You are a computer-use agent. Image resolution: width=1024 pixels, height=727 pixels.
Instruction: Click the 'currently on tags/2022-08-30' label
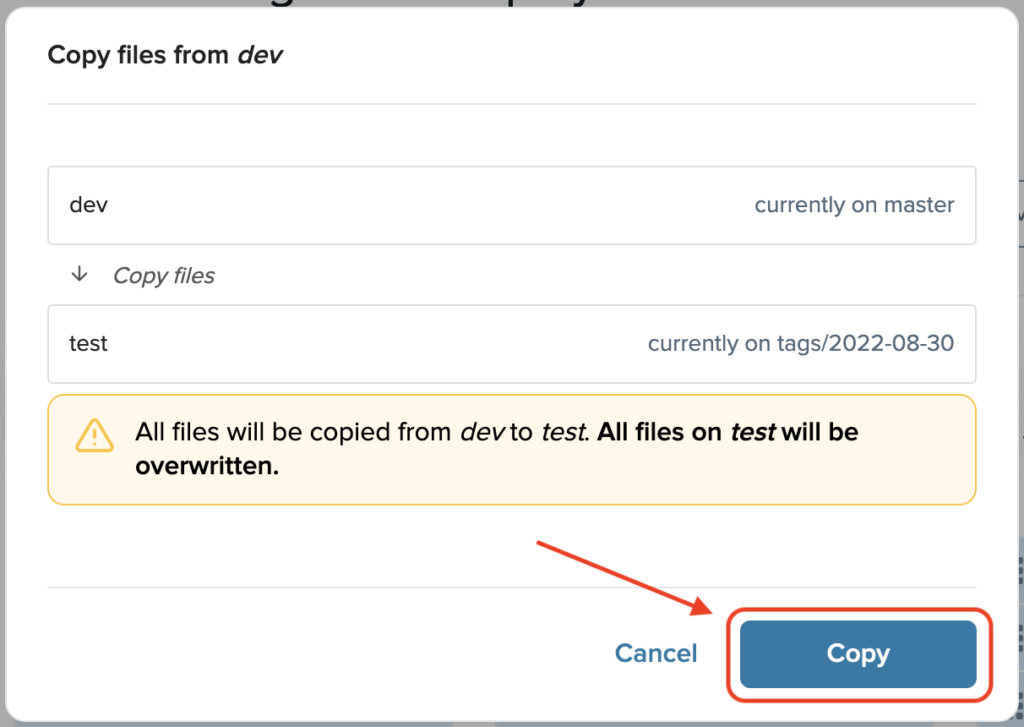coord(801,344)
